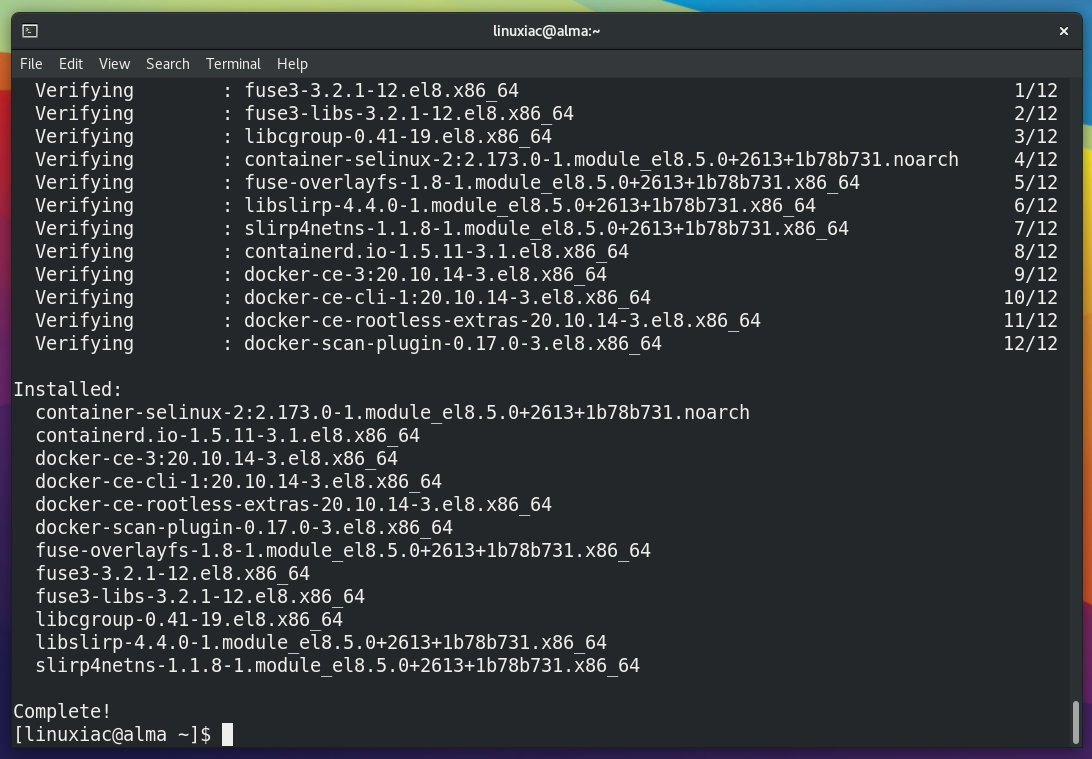Click the "Complete!" output line

tap(62, 712)
